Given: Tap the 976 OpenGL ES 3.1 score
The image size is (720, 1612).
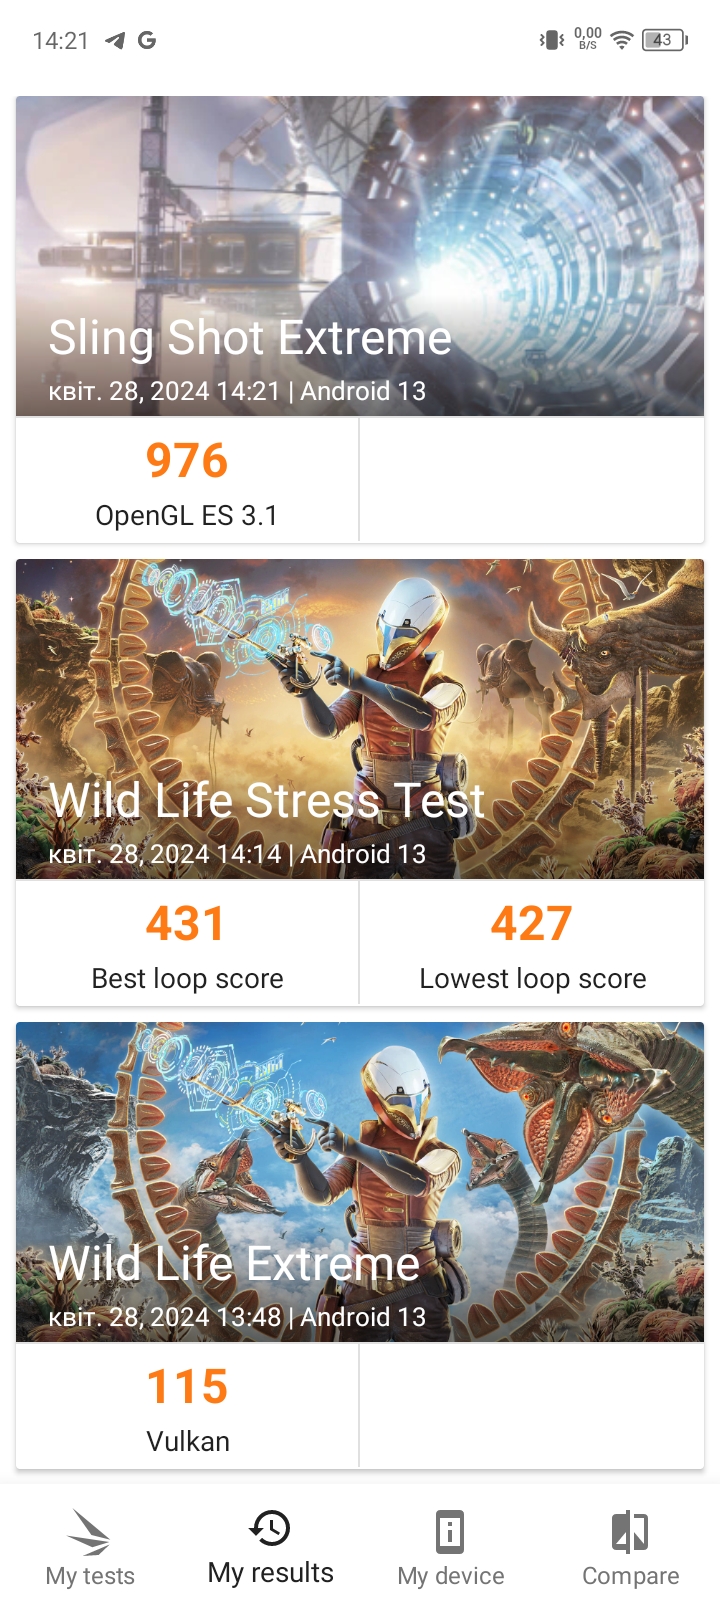Looking at the screenshot, I should (187, 481).
